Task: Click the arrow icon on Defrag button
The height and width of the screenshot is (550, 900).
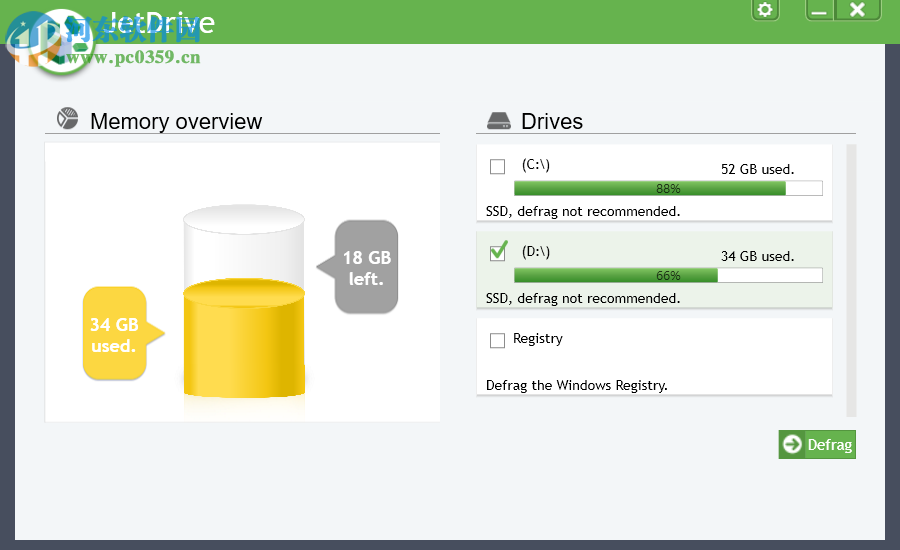Action: coord(793,444)
